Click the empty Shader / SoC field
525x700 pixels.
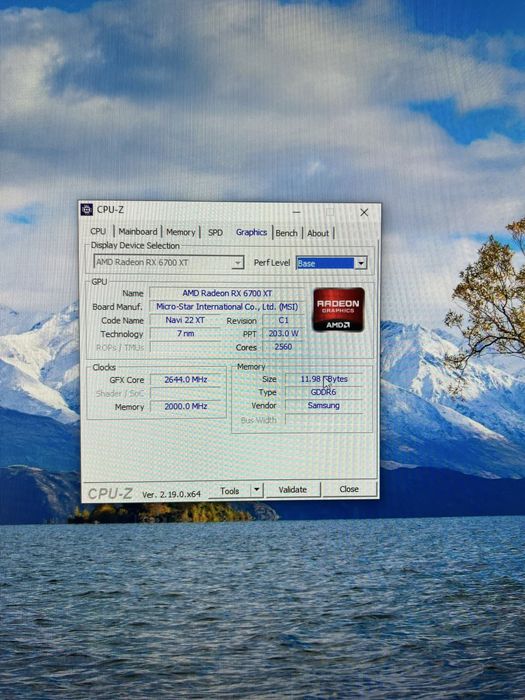pos(188,393)
